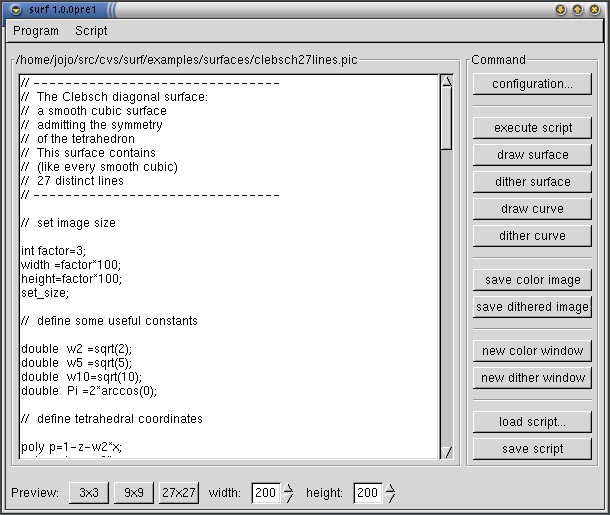Minimize the surf window
The image size is (610, 515).
(x=561, y=9)
